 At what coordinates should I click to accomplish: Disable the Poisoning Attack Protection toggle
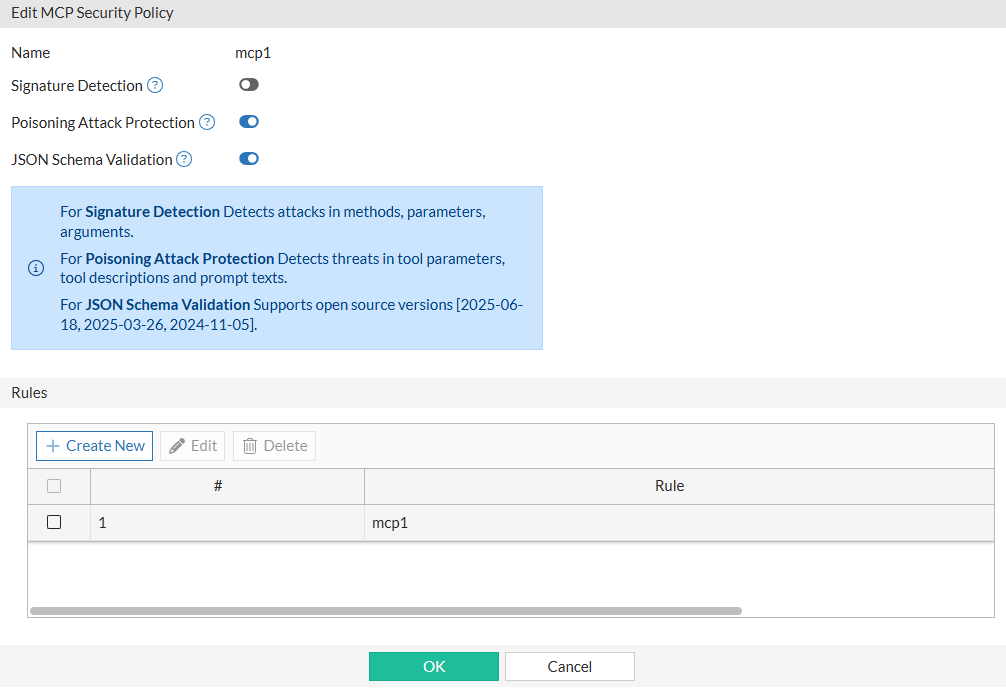[249, 122]
